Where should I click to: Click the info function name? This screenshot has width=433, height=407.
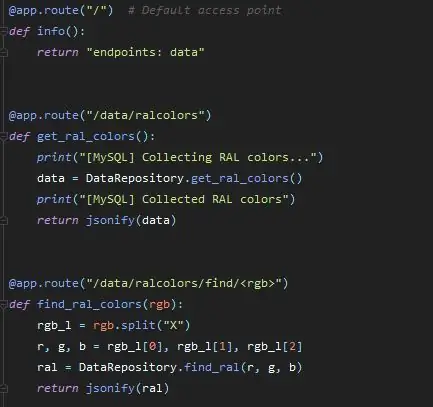point(51,31)
